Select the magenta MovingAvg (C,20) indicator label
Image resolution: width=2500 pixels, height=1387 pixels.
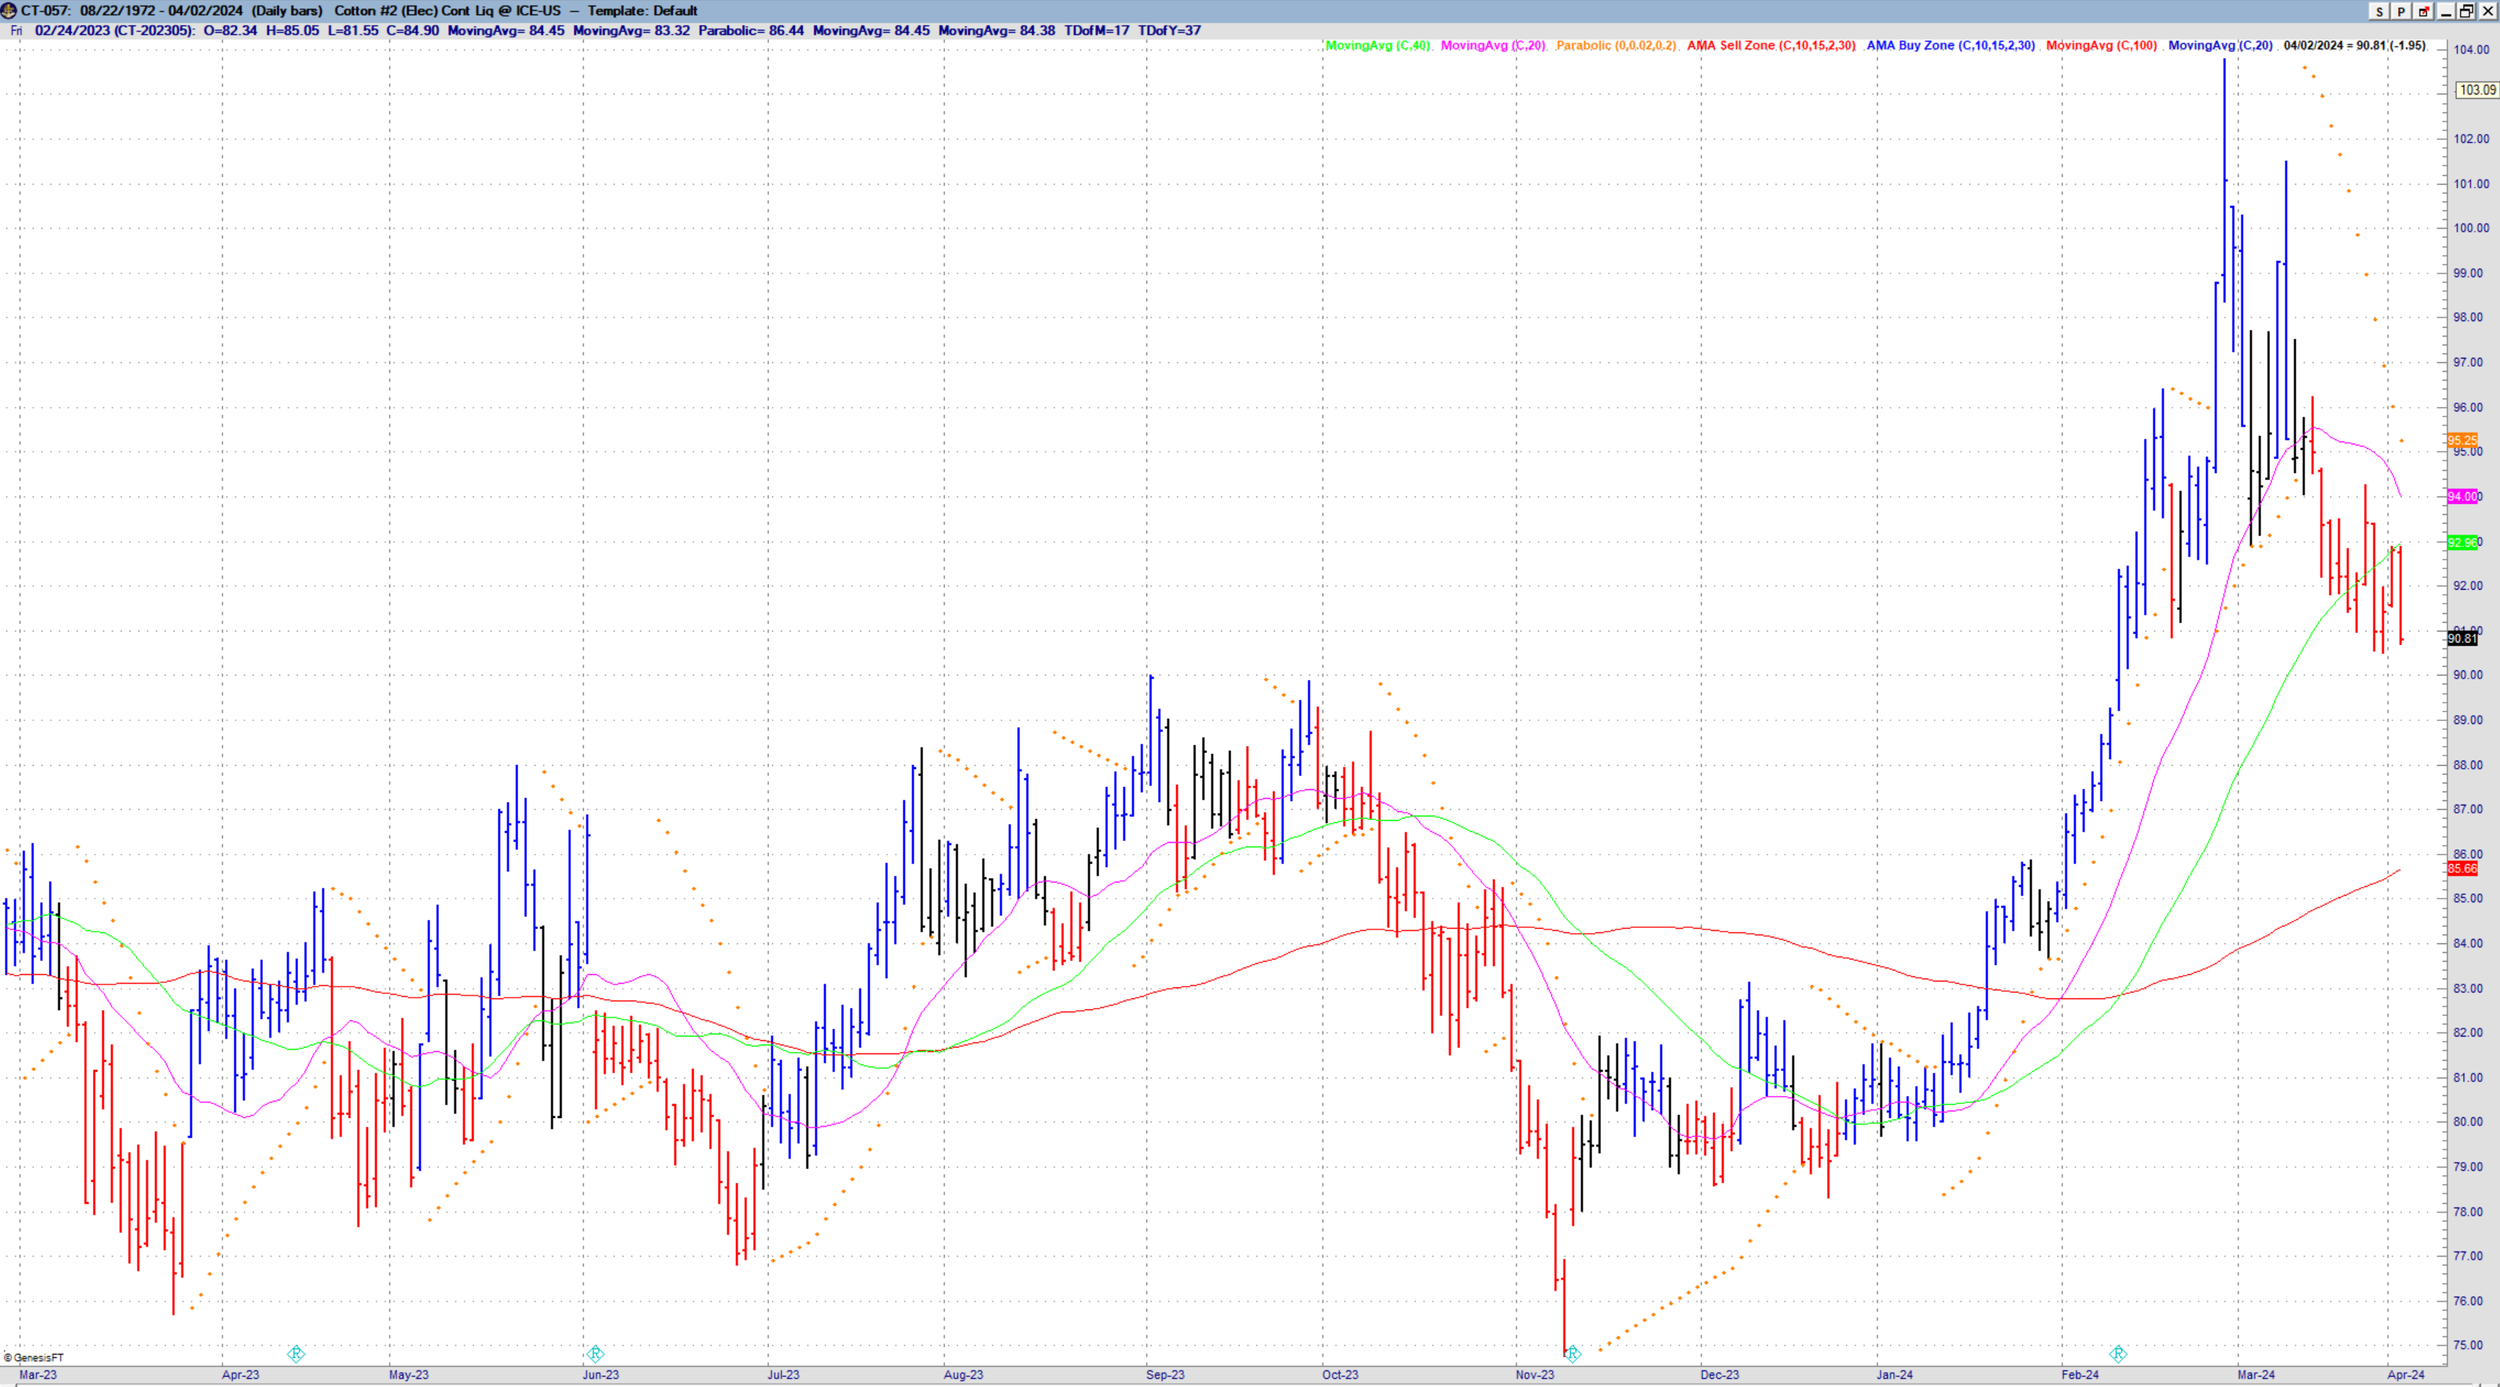1492,46
